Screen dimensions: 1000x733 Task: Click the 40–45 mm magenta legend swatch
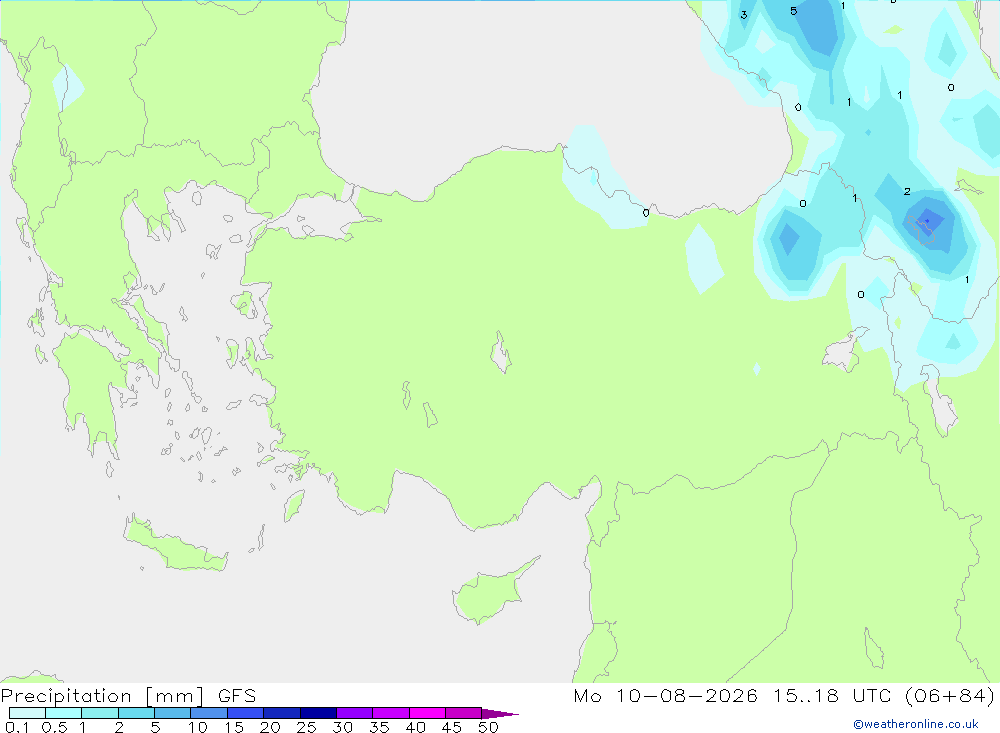pos(427,713)
